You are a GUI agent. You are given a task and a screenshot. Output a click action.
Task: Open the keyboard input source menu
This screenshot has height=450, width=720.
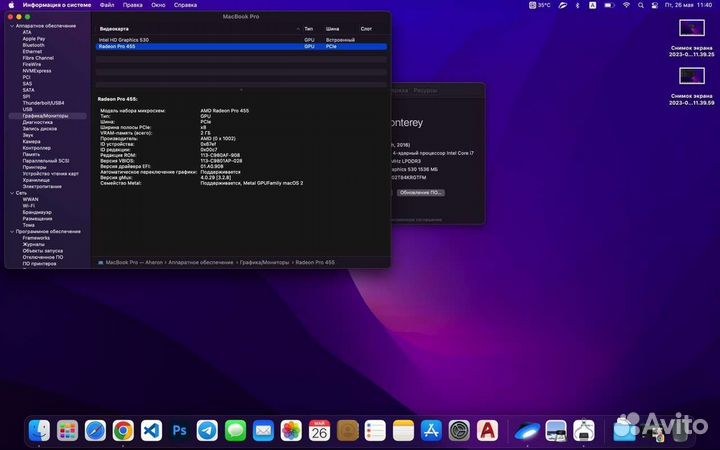pyautogui.click(x=593, y=5)
